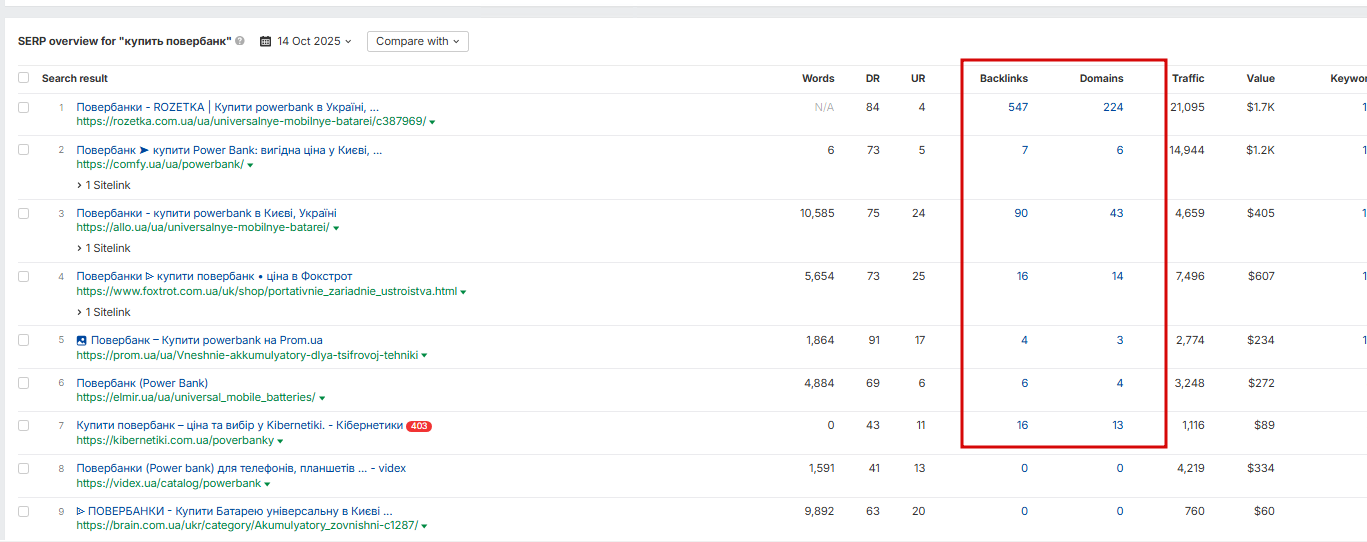
Task: Open the rozetka.com.ua URL link
Action: click(x=251, y=122)
